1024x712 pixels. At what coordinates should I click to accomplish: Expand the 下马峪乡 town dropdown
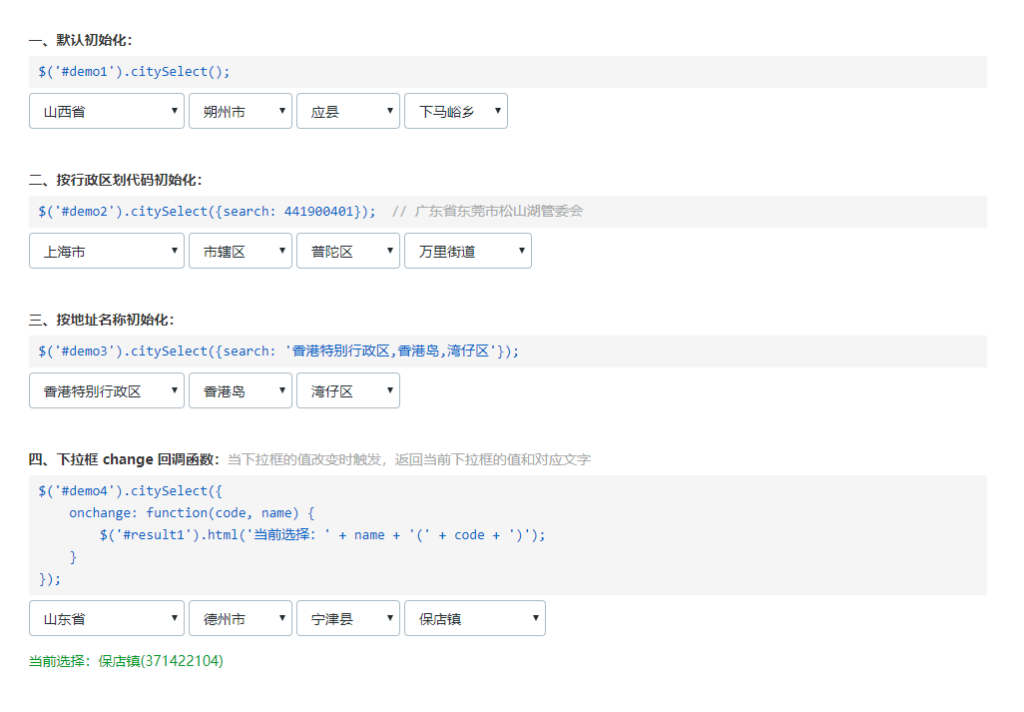455,111
